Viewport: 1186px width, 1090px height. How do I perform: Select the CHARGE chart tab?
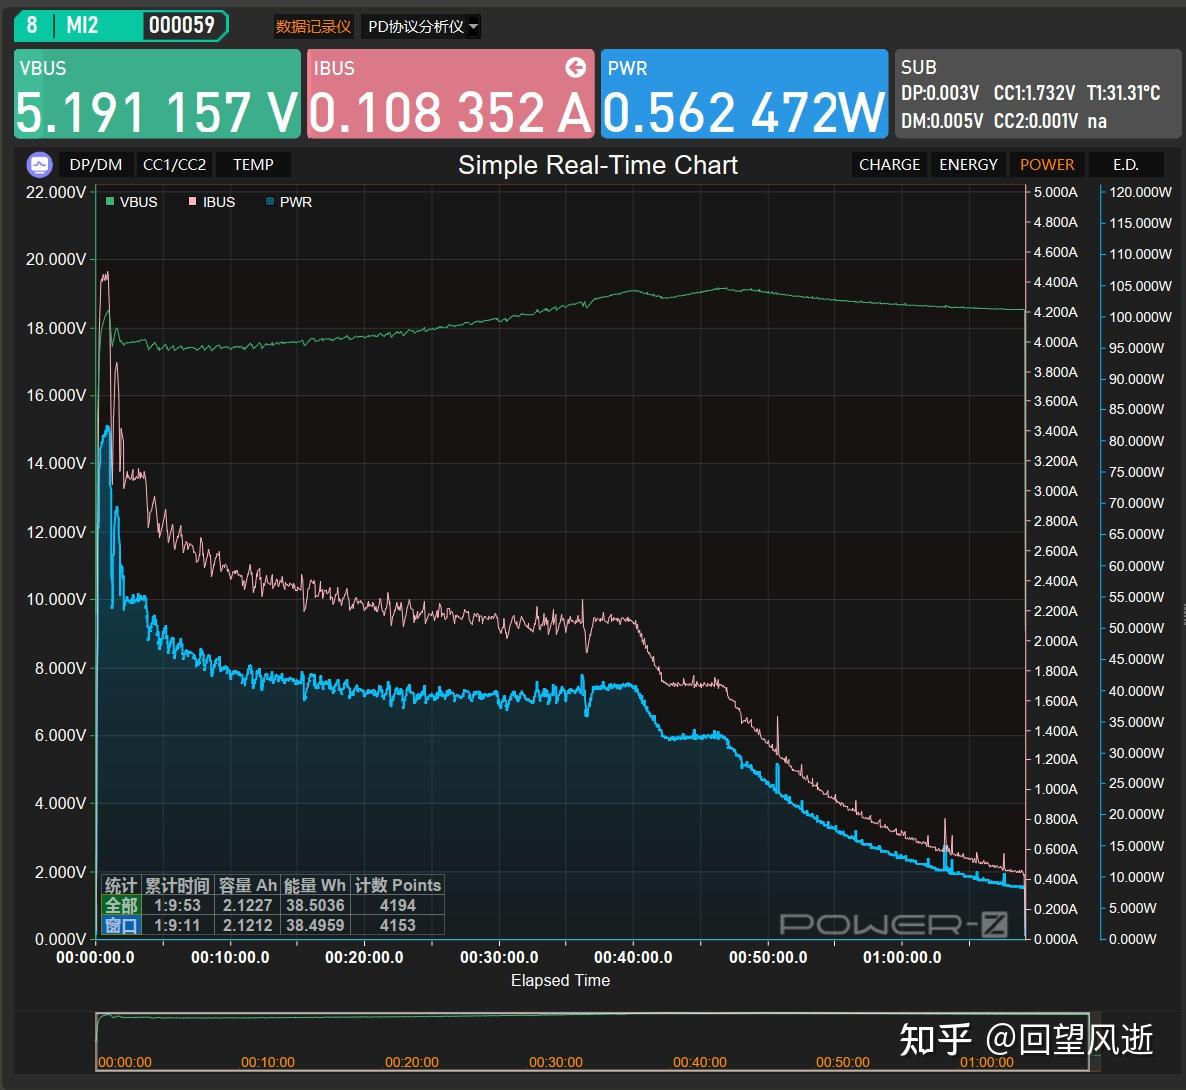[890, 164]
